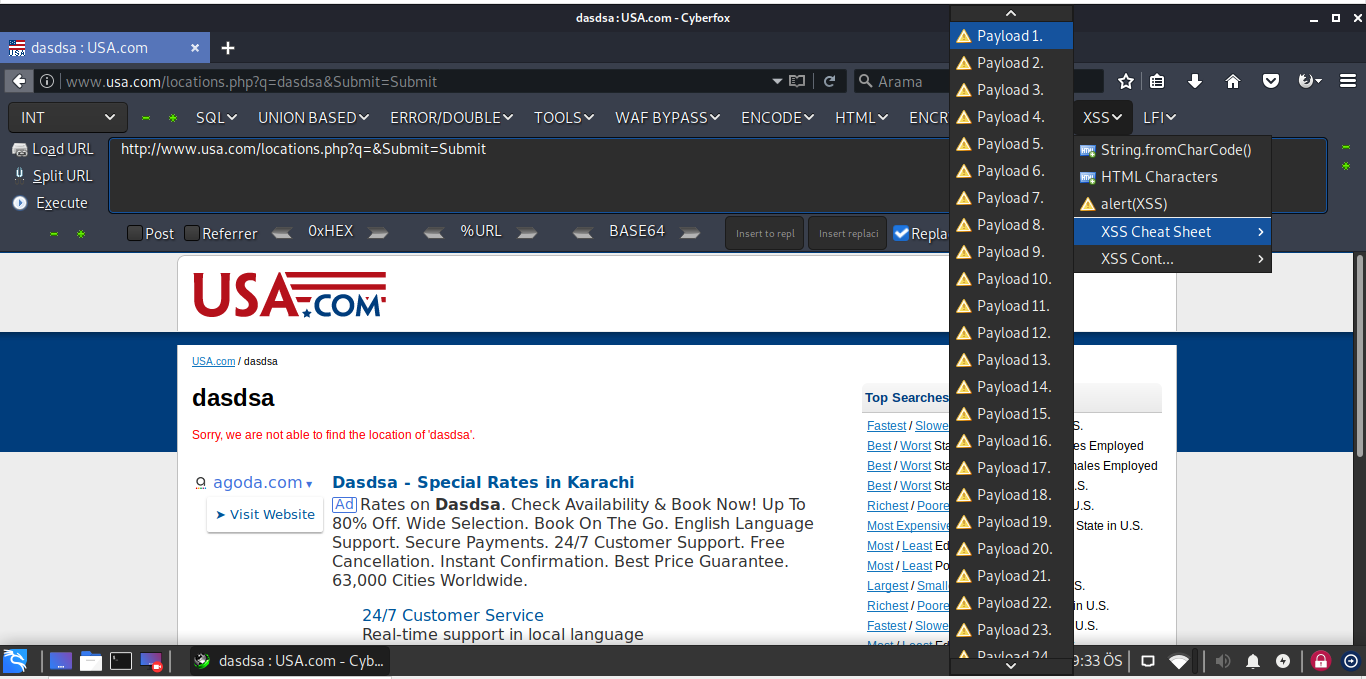Enable the Referrer checkbox
The image size is (1366, 679).
(x=192, y=233)
